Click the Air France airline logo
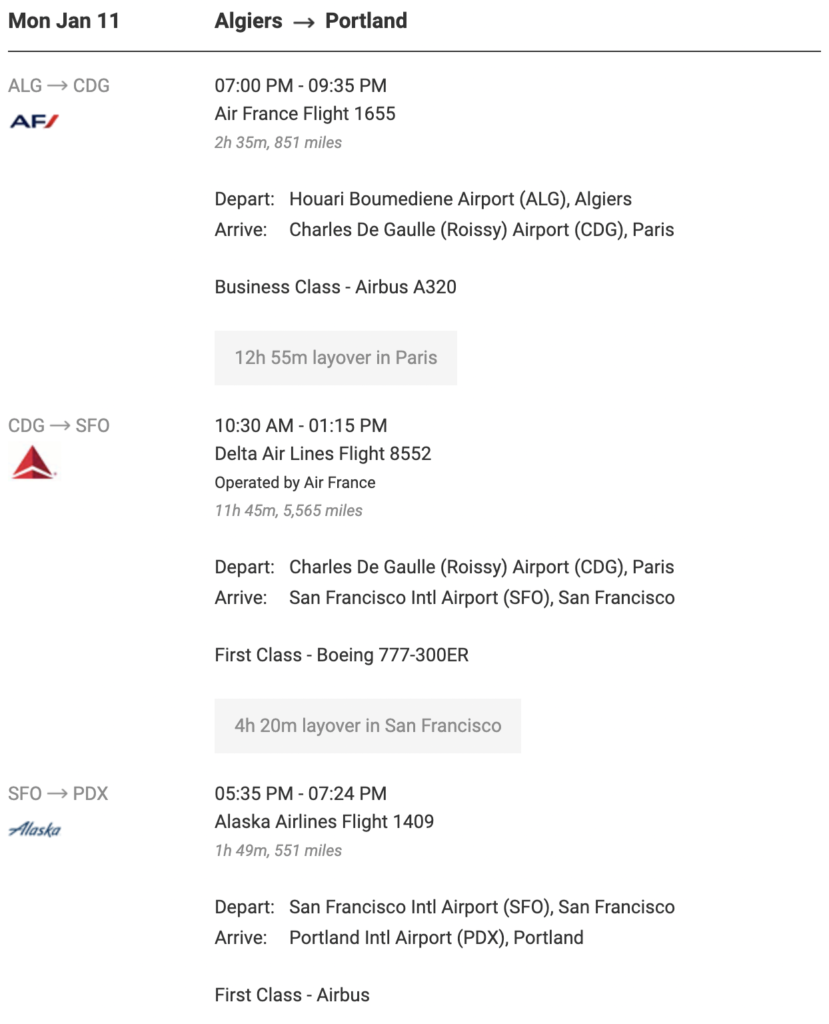Image resolution: width=829 pixels, height=1024 pixels. coord(34,122)
